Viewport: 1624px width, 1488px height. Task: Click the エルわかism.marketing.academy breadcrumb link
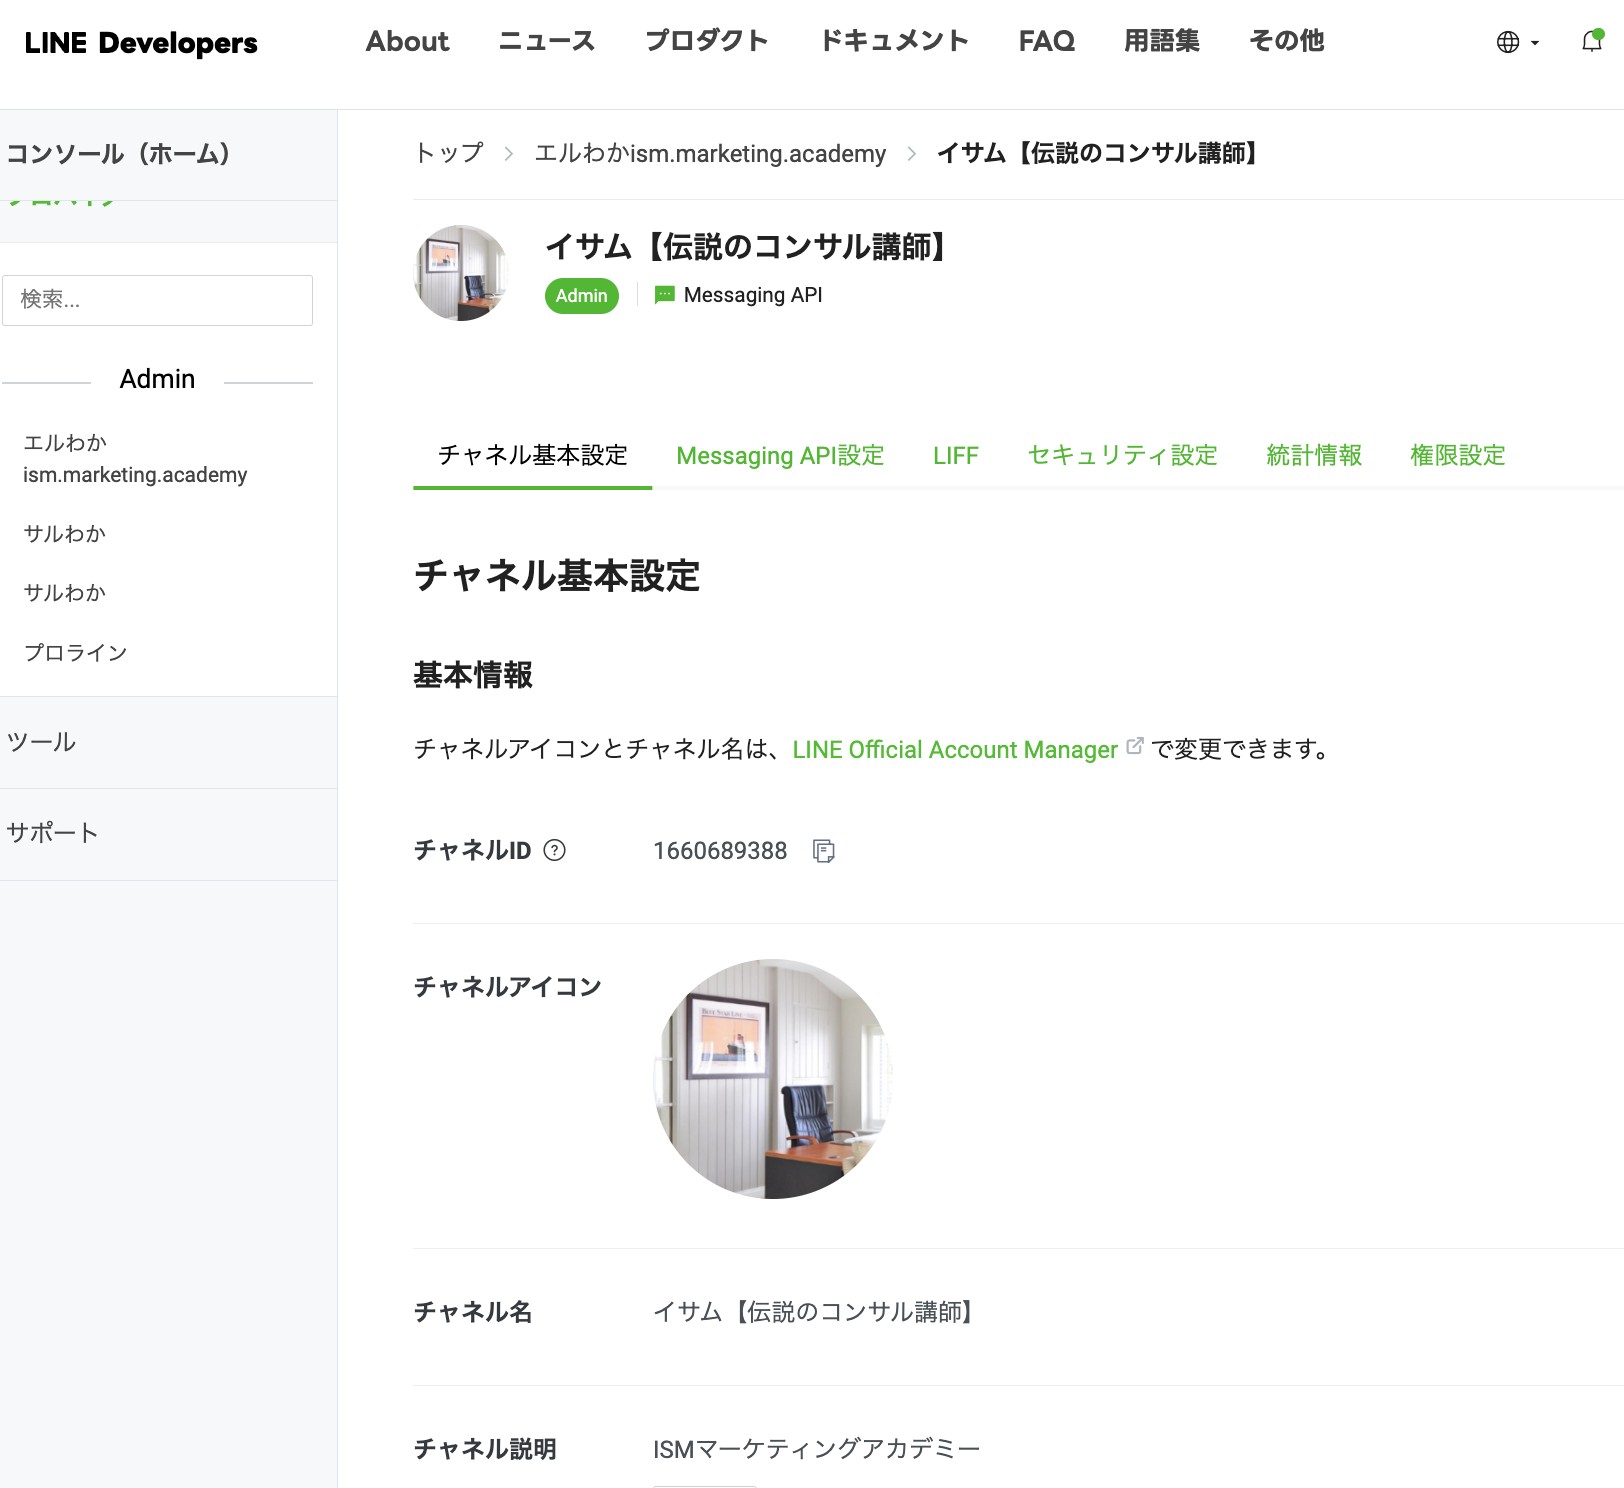pos(710,153)
